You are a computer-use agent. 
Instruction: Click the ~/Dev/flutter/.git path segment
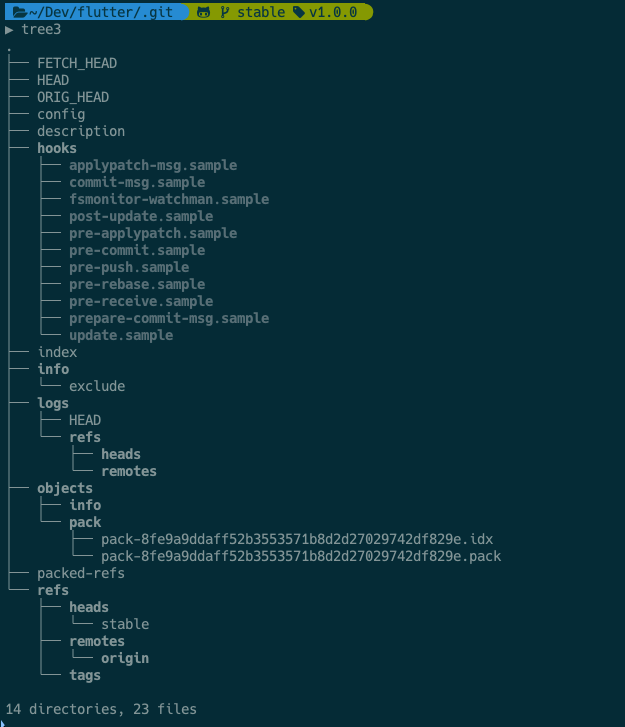[101, 12]
